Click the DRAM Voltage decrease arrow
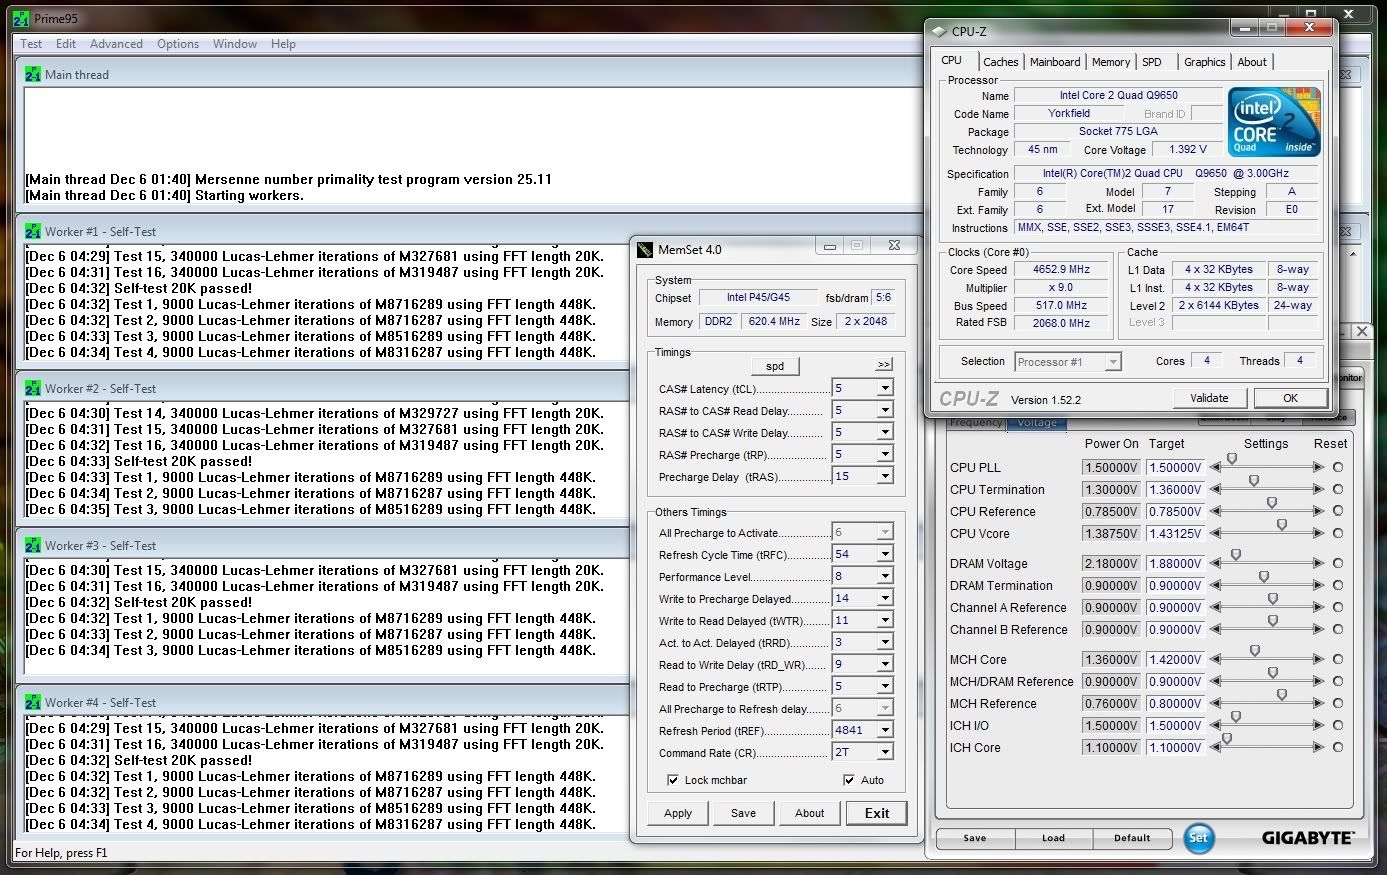The height and width of the screenshot is (875, 1387). point(1215,563)
